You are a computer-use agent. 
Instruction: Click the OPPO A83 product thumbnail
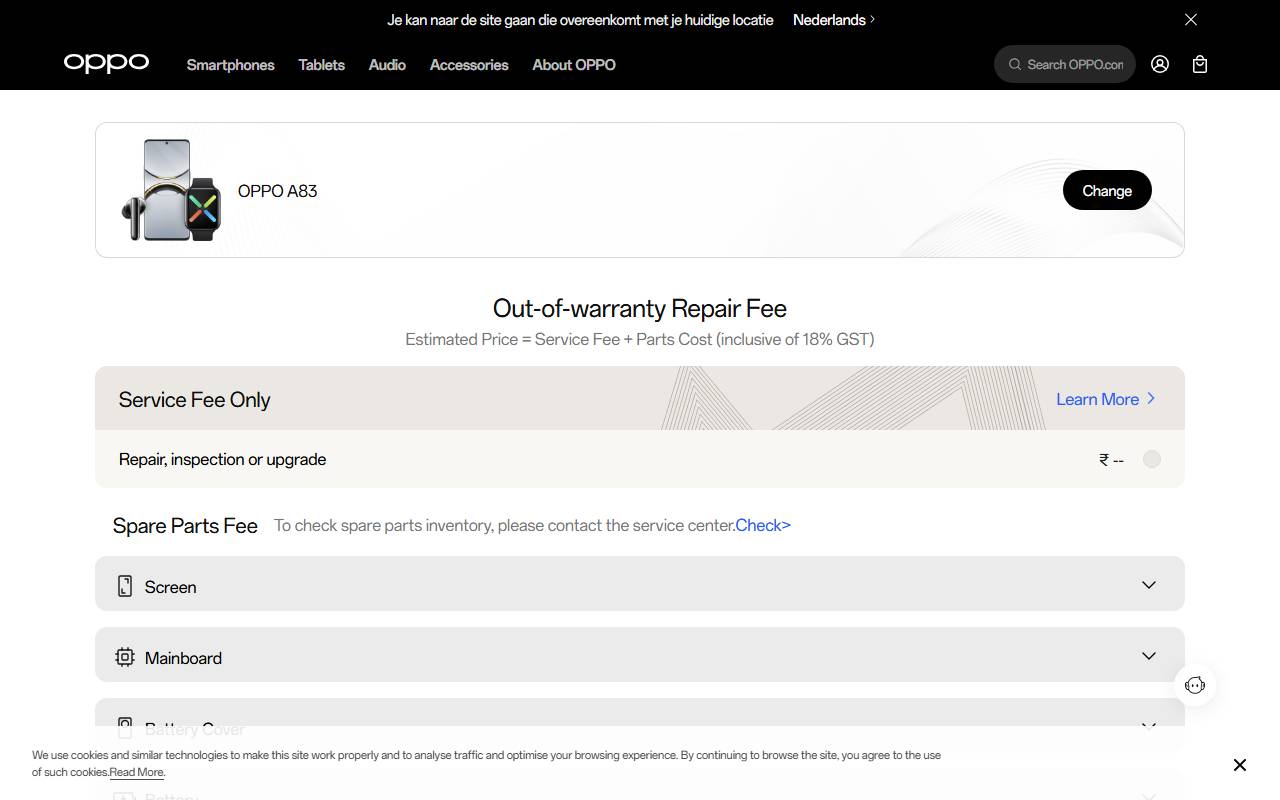click(171, 190)
